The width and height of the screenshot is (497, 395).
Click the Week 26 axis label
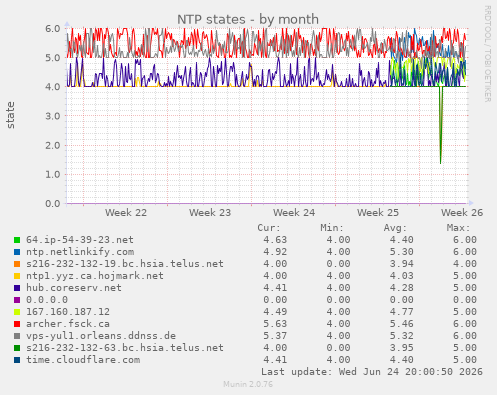[x=462, y=213]
